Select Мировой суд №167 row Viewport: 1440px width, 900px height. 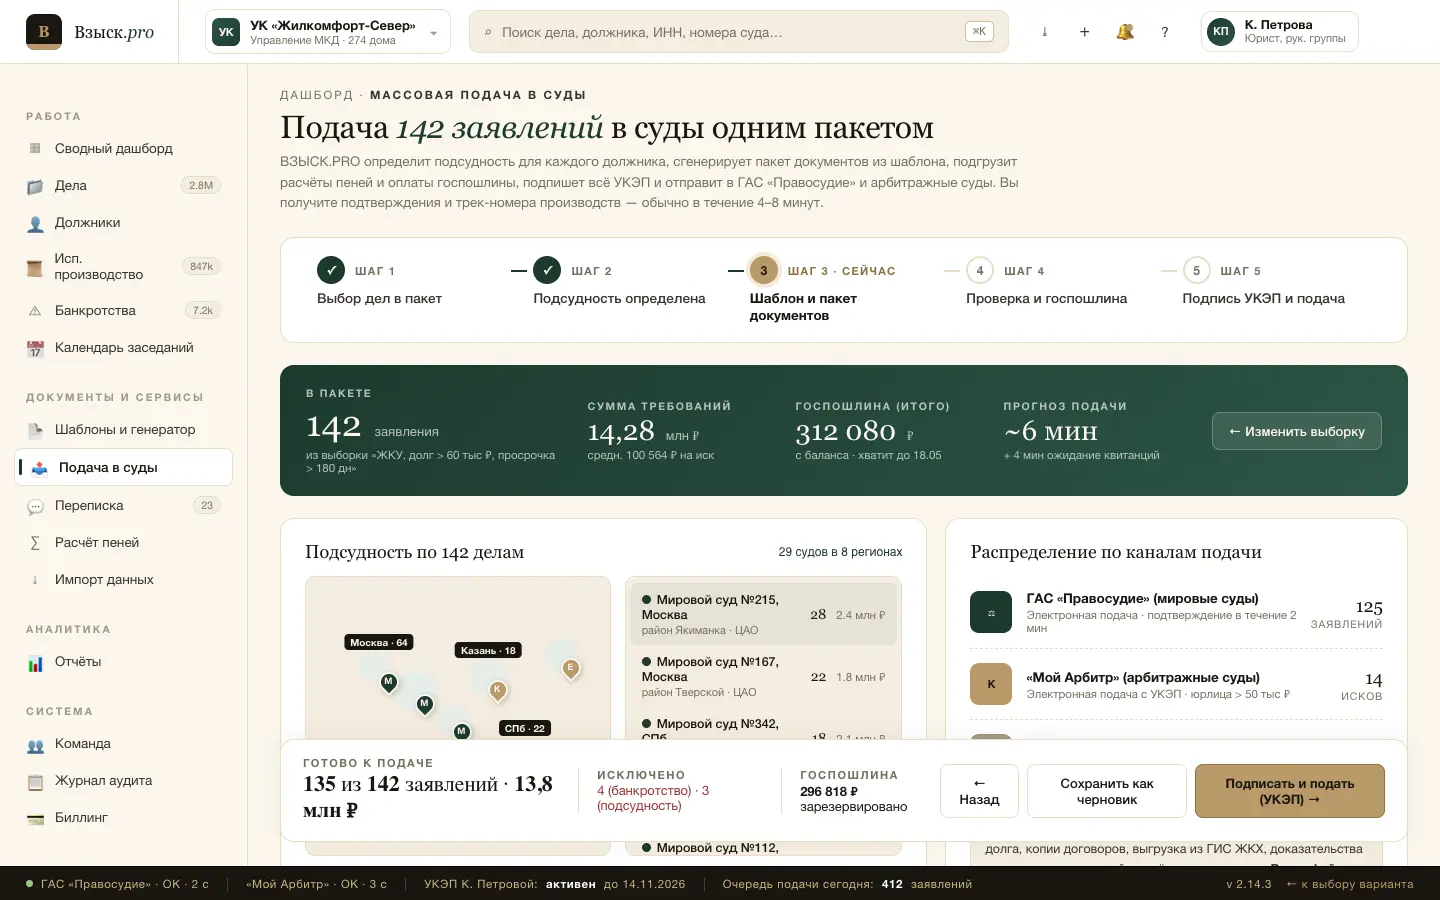[763, 676]
